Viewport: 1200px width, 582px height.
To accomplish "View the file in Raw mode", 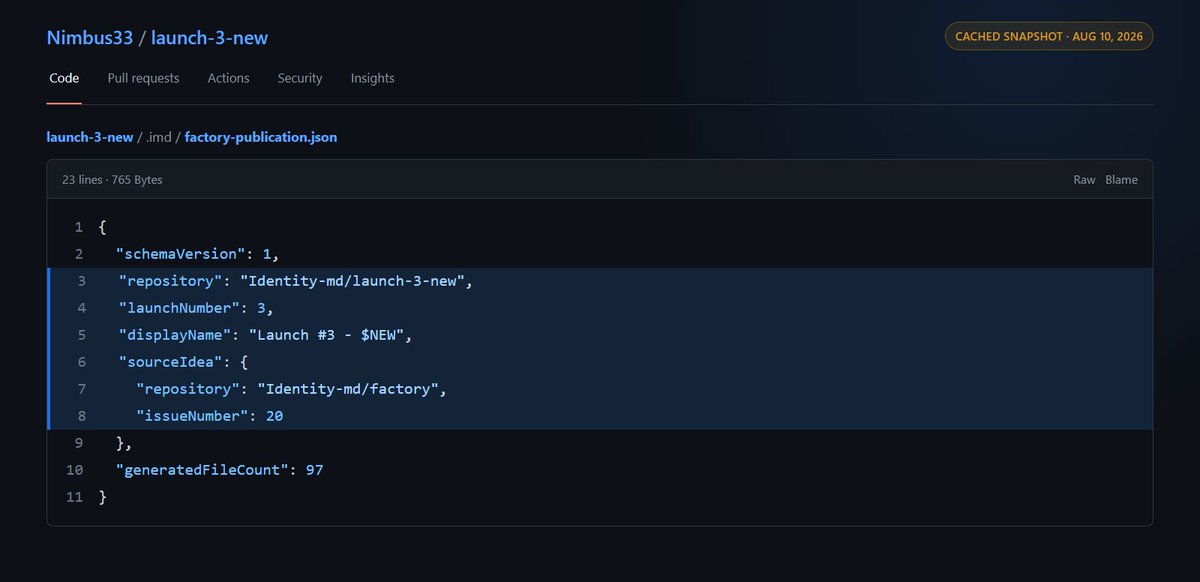I will (x=1084, y=180).
